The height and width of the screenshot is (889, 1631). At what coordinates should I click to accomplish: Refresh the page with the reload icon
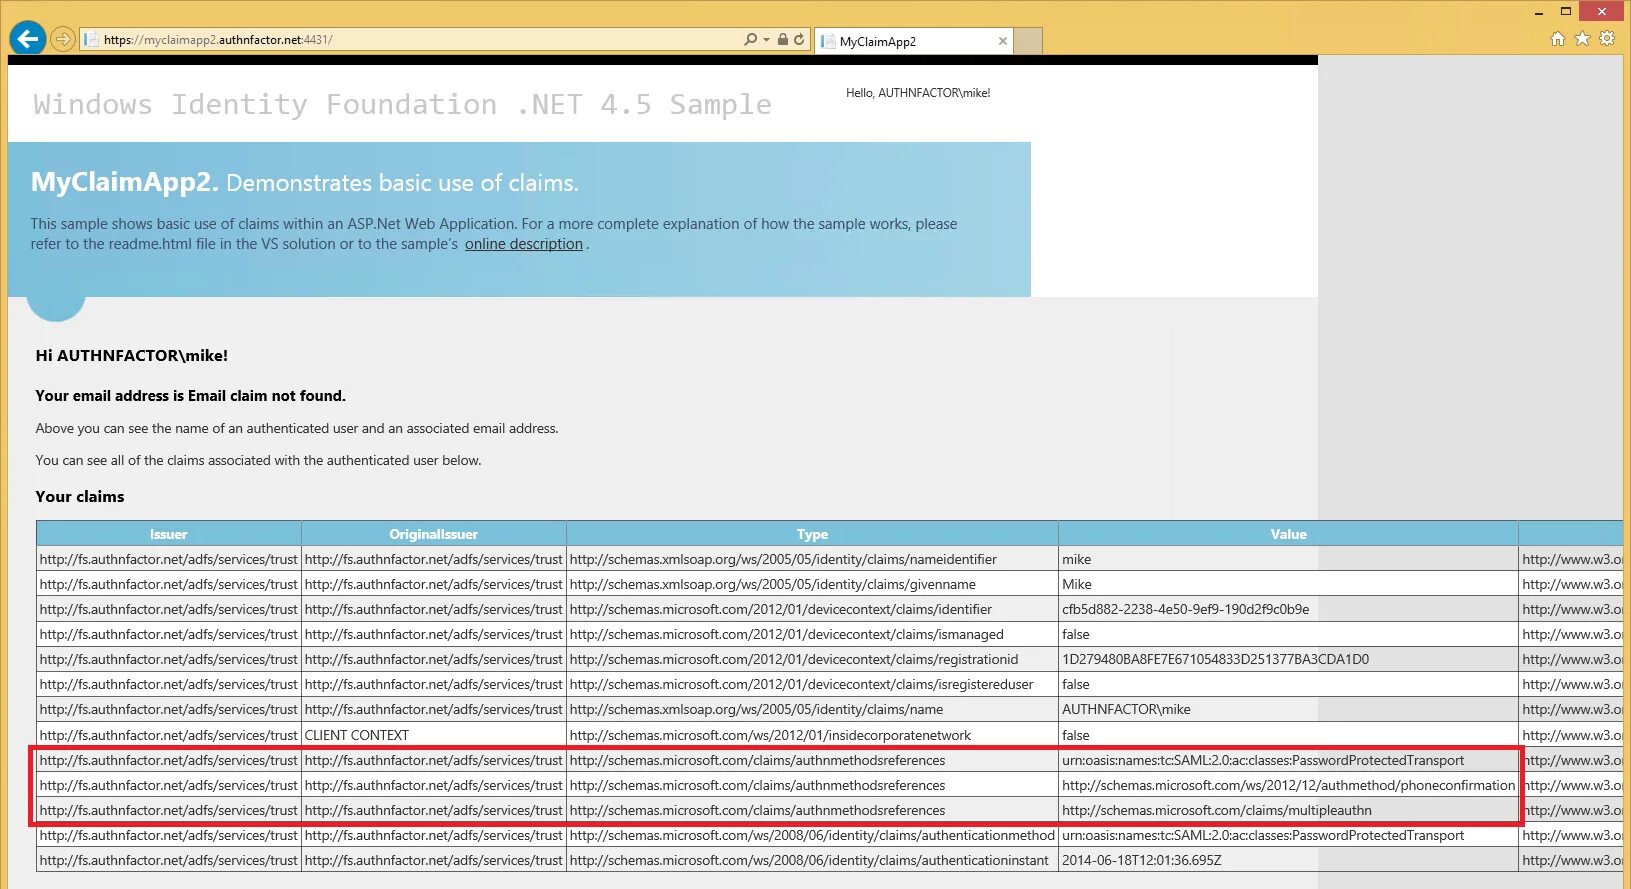coord(799,40)
